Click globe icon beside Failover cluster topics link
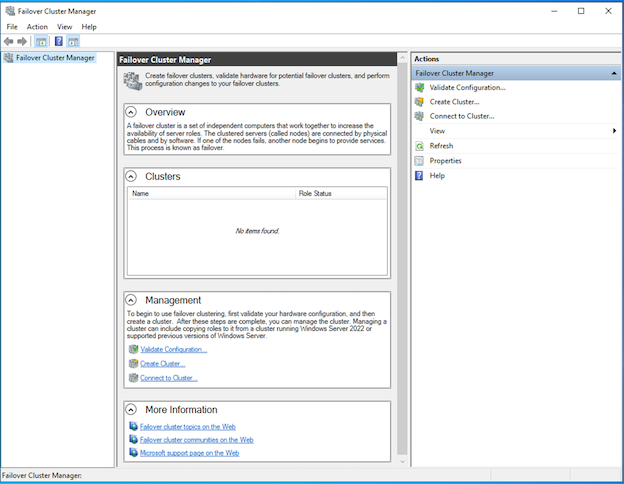 [133, 426]
